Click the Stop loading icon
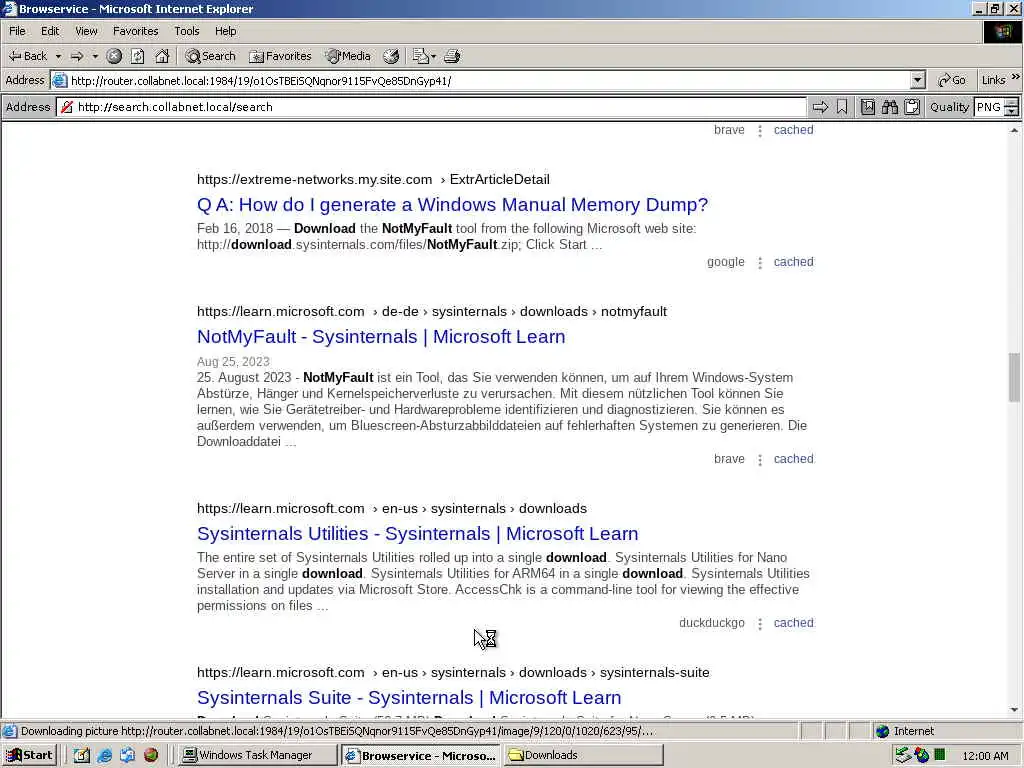The width and height of the screenshot is (1024, 768). pyautogui.click(x=114, y=56)
